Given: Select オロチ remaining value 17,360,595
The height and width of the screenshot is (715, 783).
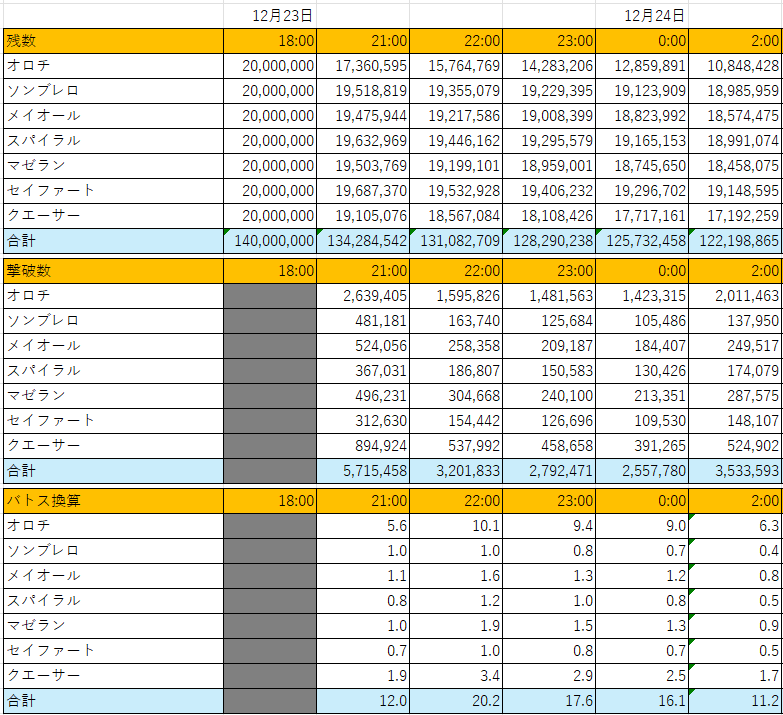Looking at the screenshot, I should point(363,66).
